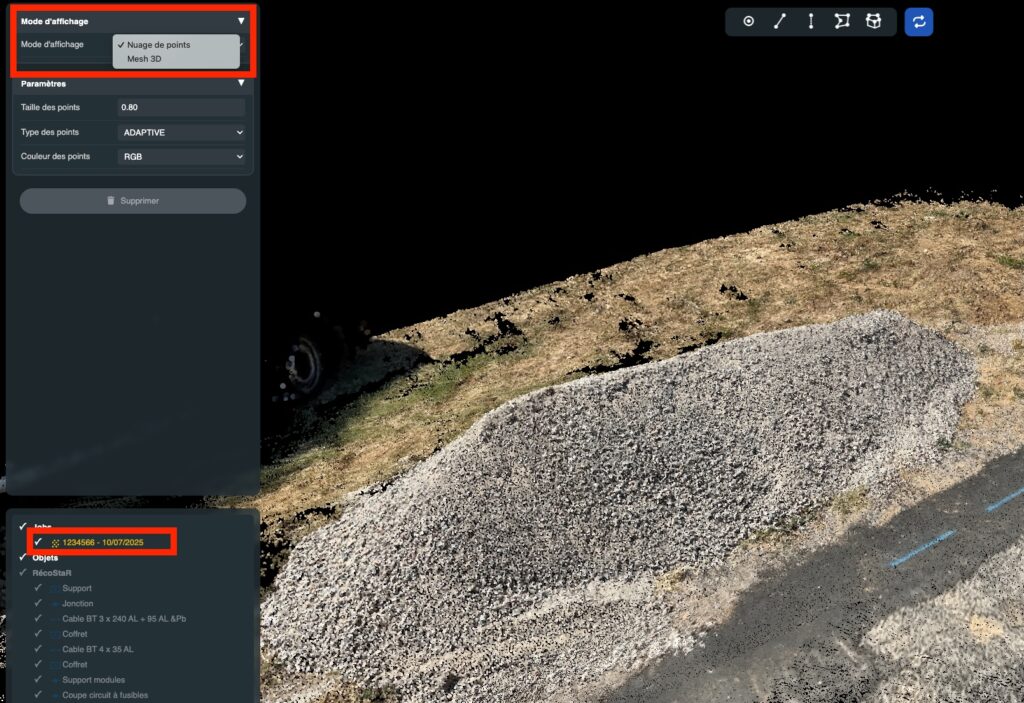Select job 1234566 - 10/07/2025 entry
The height and width of the screenshot is (703, 1024).
coord(103,542)
